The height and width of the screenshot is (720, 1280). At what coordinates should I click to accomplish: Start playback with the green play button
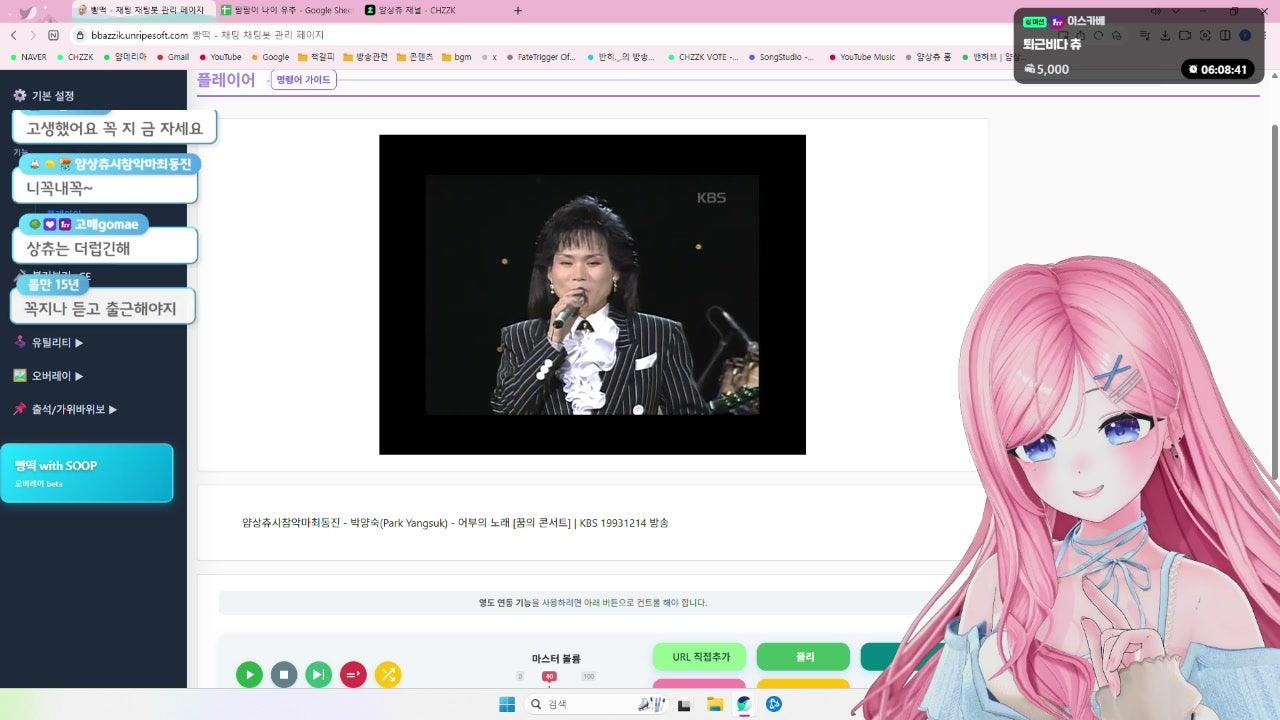pyautogui.click(x=249, y=675)
